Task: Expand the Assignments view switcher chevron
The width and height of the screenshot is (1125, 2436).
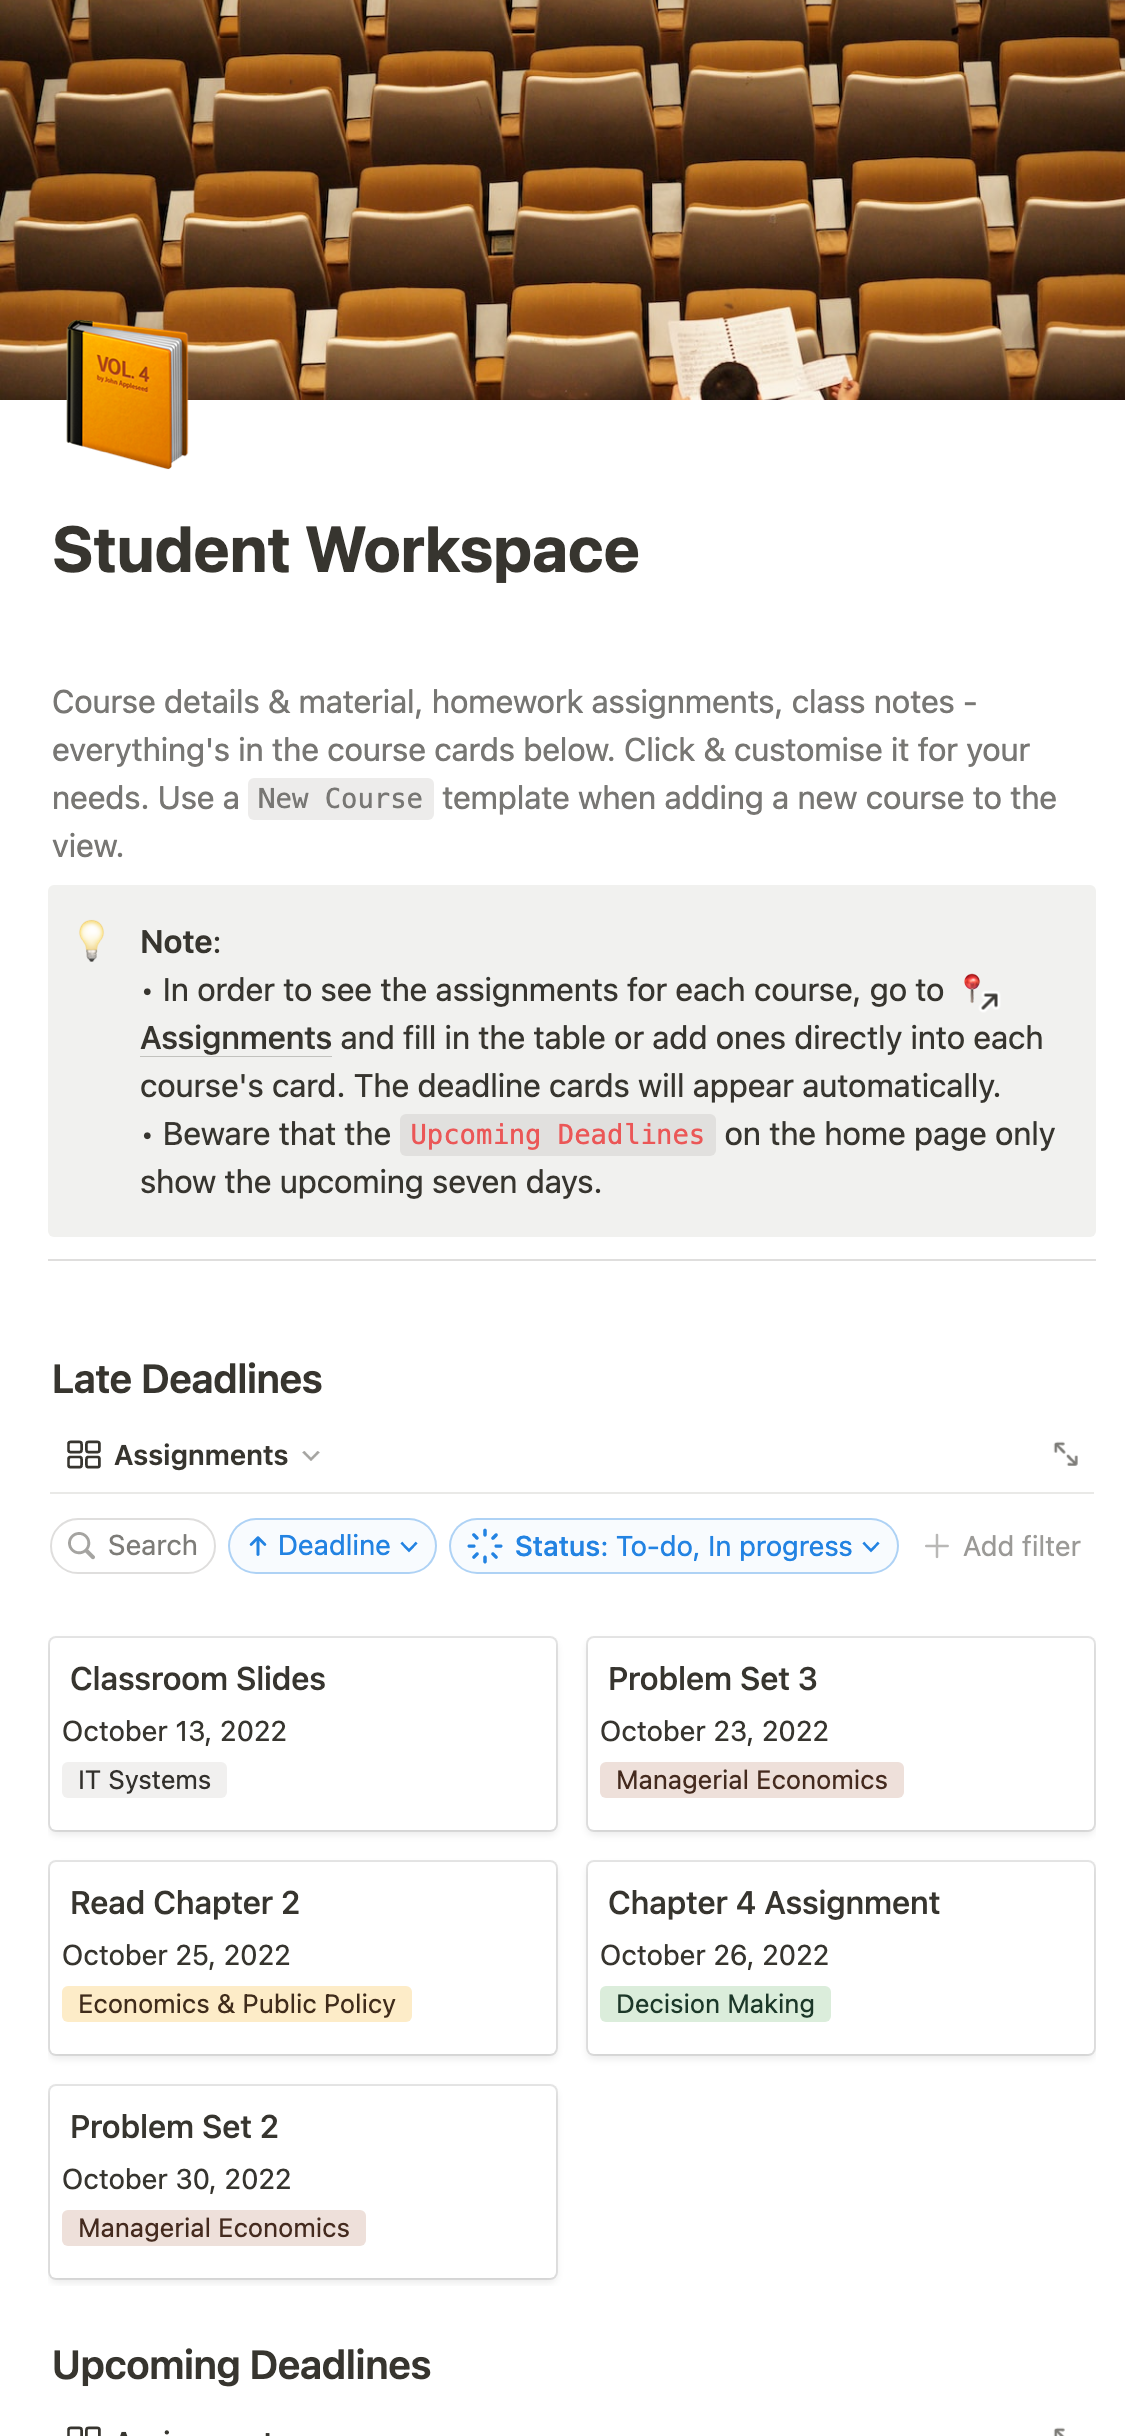Action: (311, 1456)
